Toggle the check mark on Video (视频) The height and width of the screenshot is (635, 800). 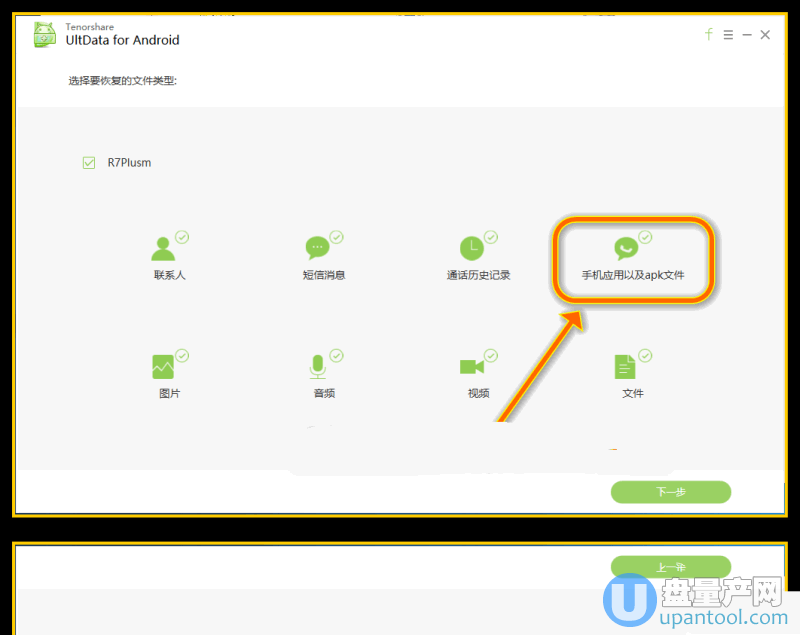(491, 355)
